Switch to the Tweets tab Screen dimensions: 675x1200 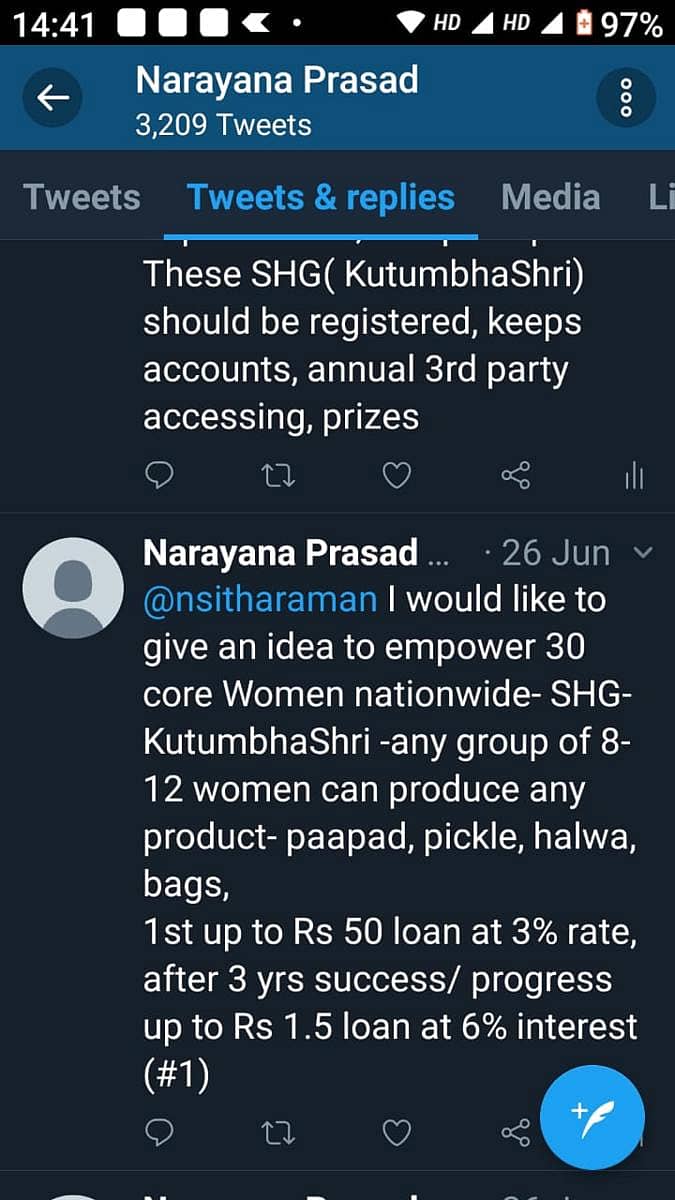(82, 197)
